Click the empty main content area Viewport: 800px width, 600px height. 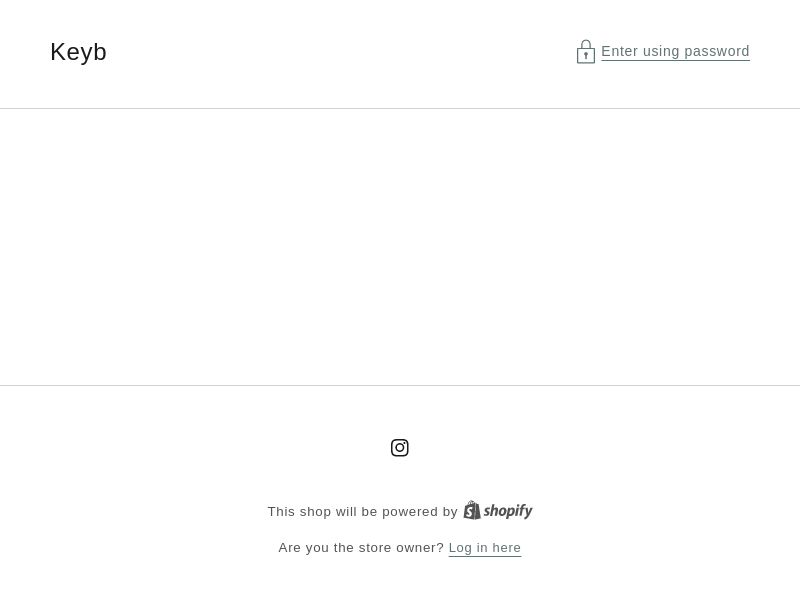click(400, 247)
